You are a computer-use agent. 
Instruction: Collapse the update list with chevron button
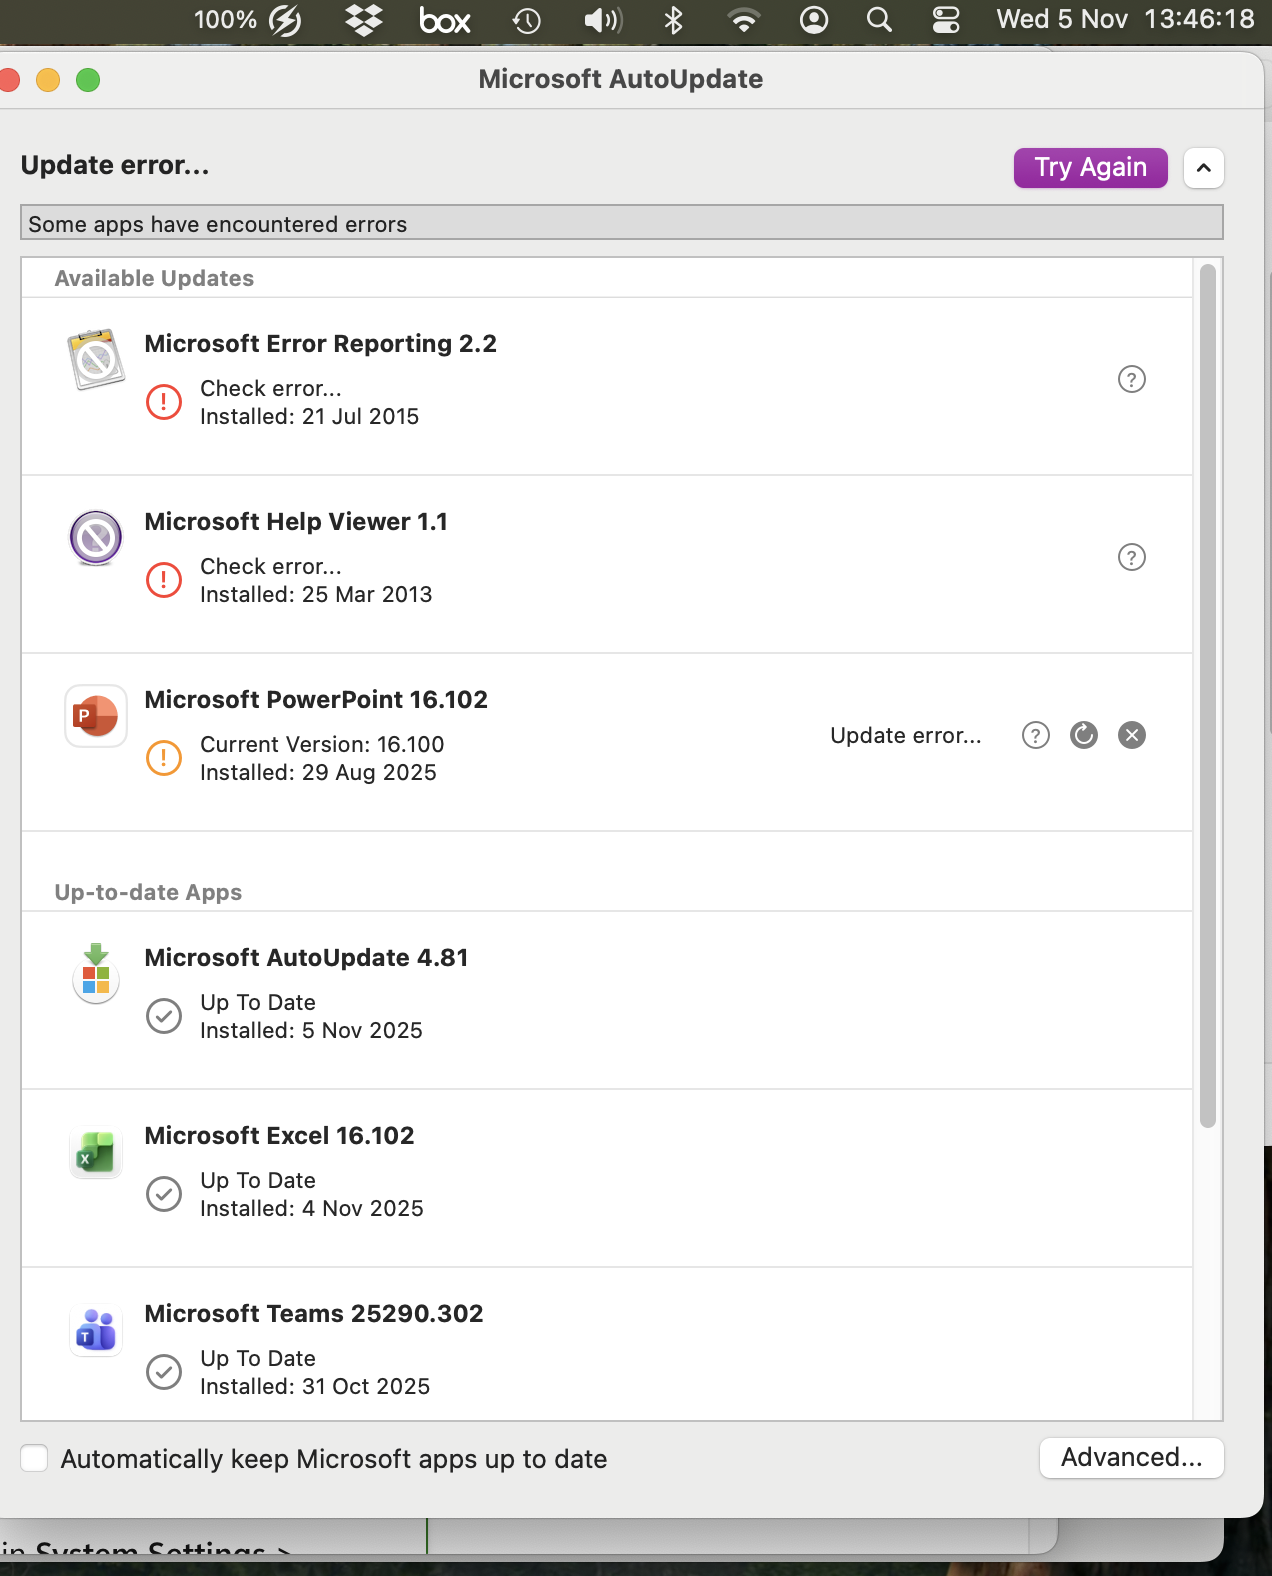click(x=1204, y=168)
